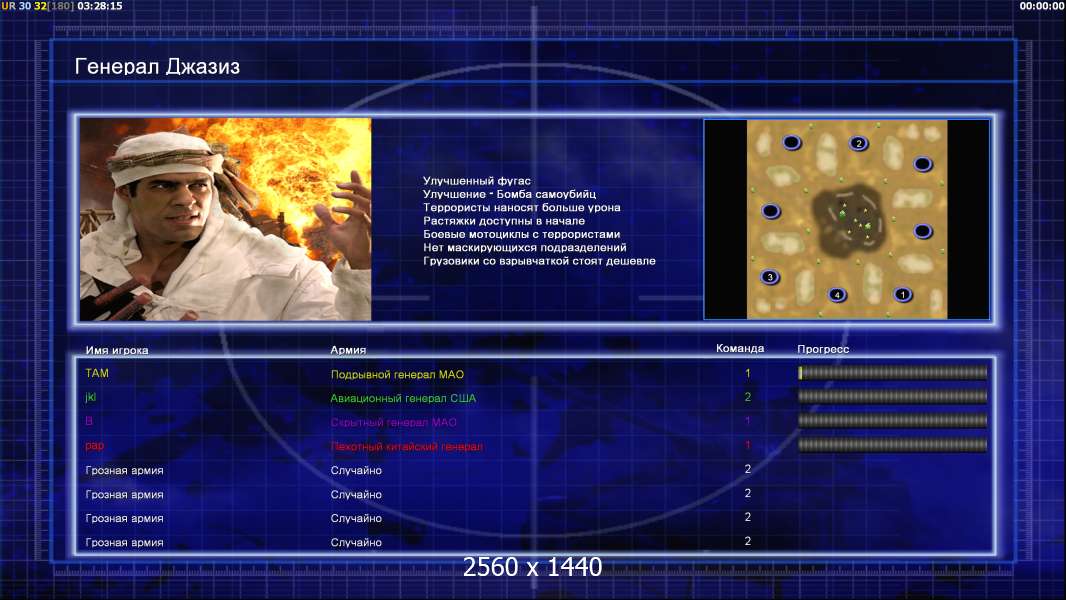Select start position 4 on the minimap
This screenshot has width=1066, height=600.
click(x=837, y=294)
